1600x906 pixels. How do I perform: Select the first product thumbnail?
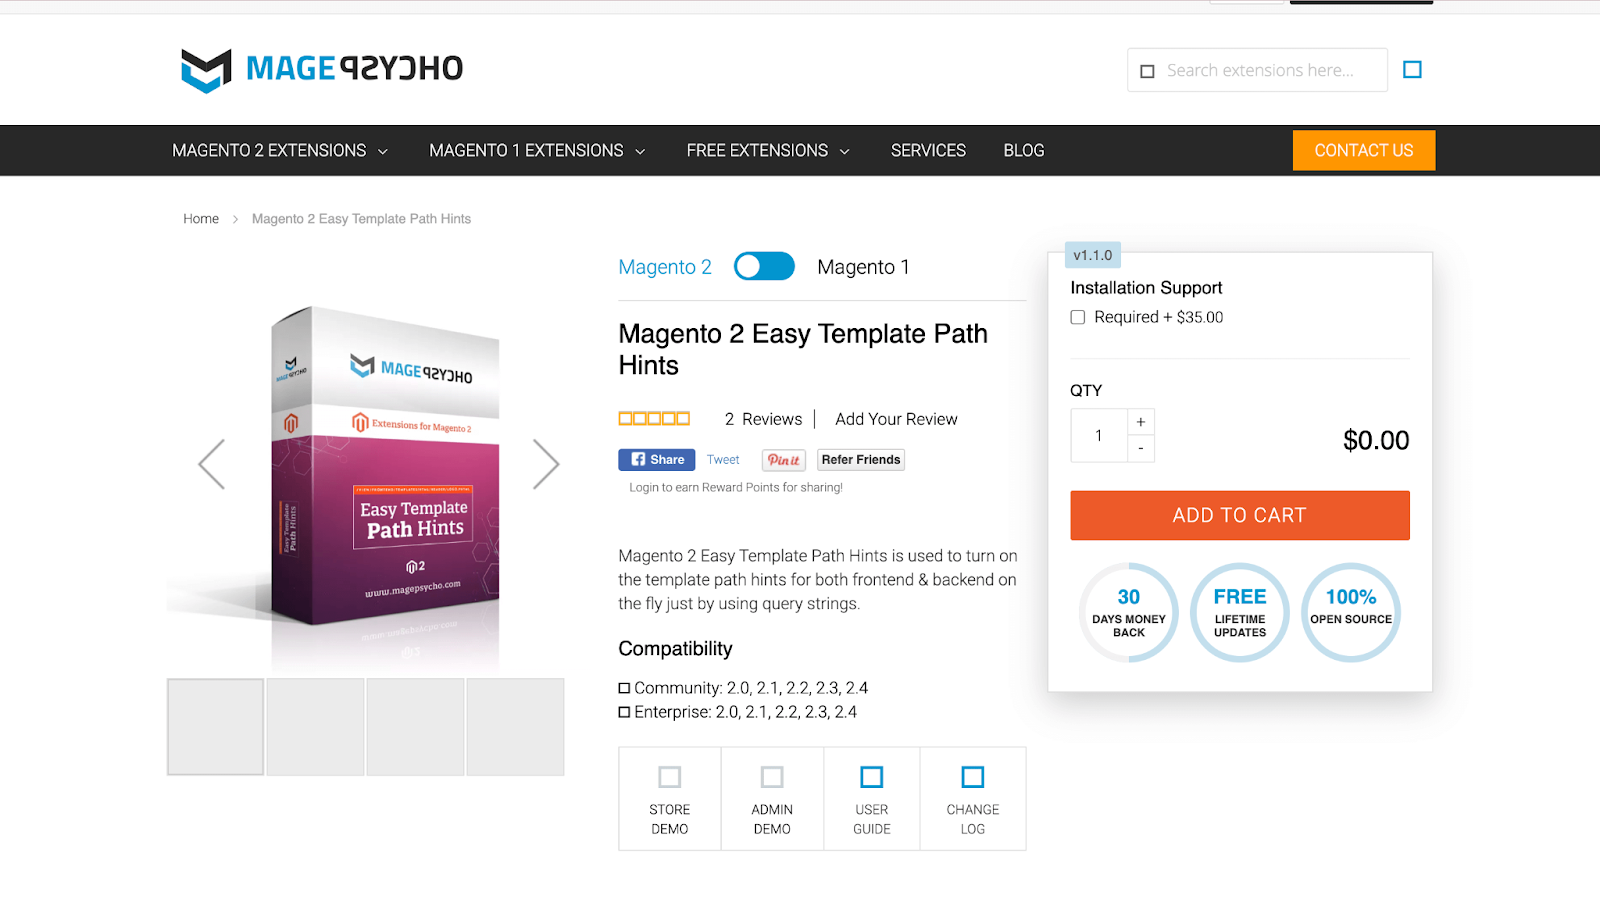pos(215,727)
